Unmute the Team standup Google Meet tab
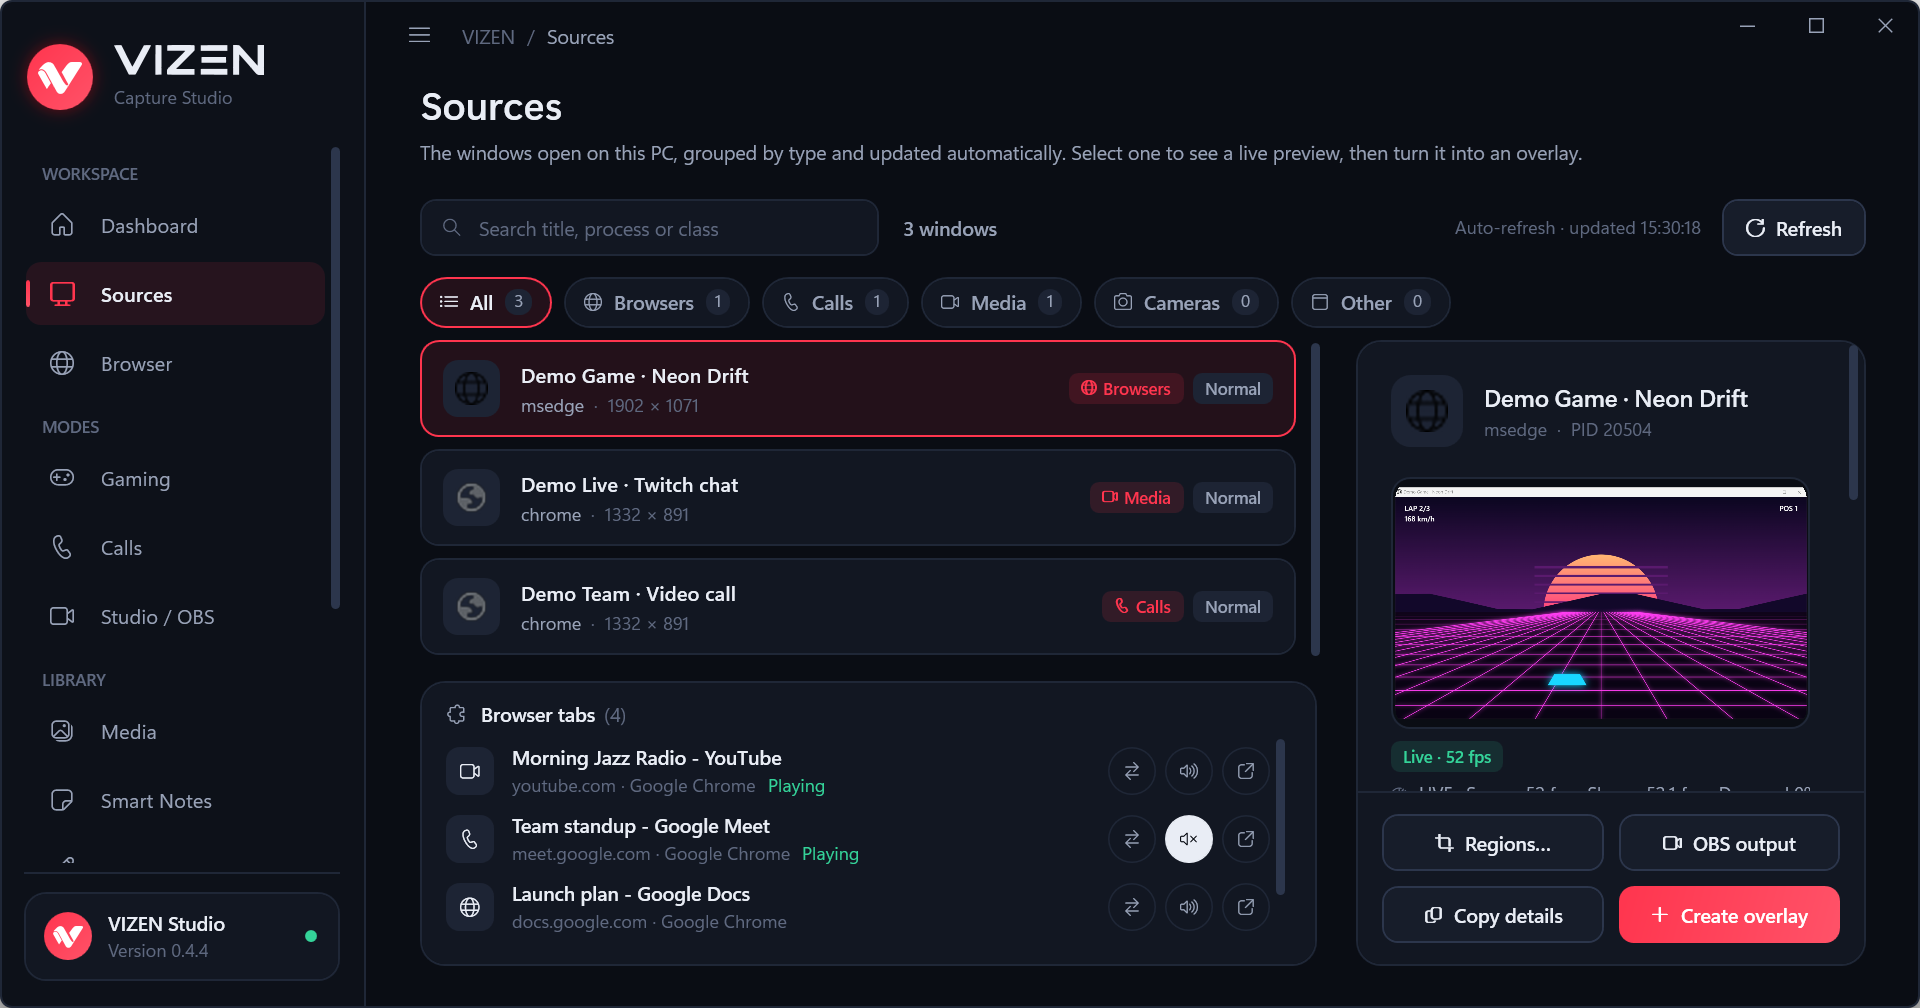 (1189, 839)
